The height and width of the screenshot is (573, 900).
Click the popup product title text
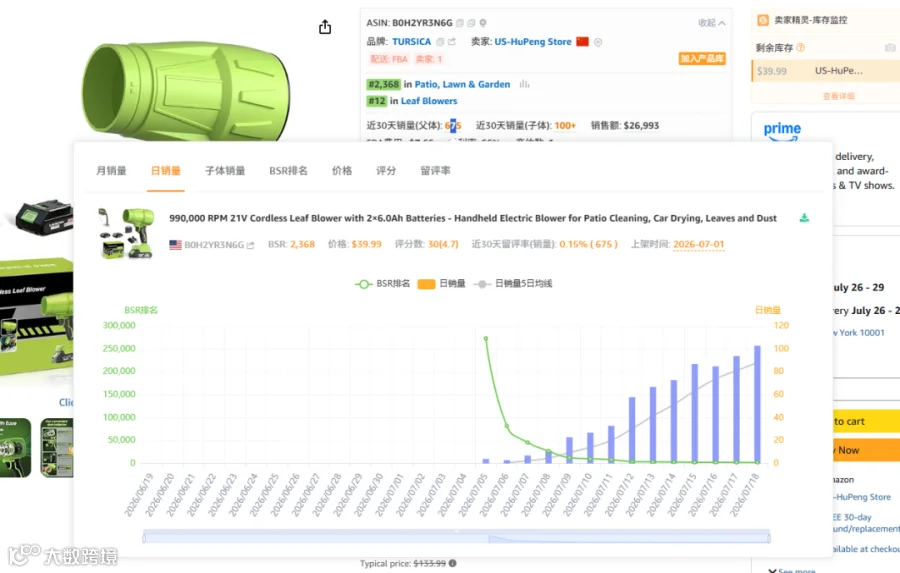pos(473,218)
